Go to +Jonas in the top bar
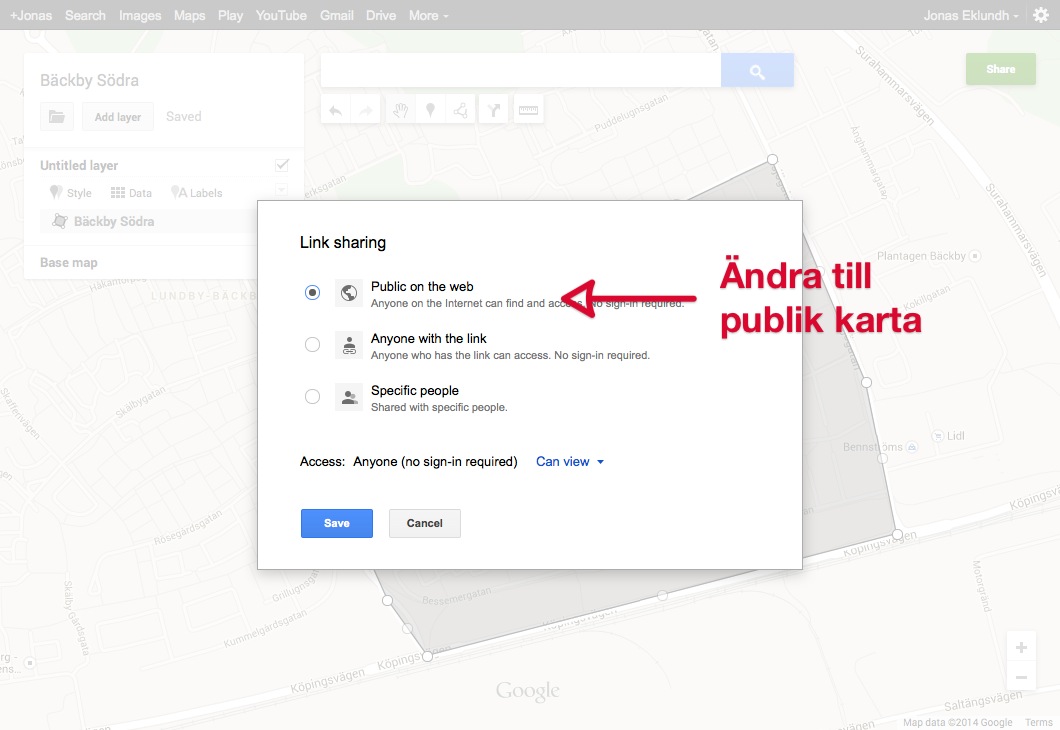The height and width of the screenshot is (730, 1060). (x=31, y=15)
